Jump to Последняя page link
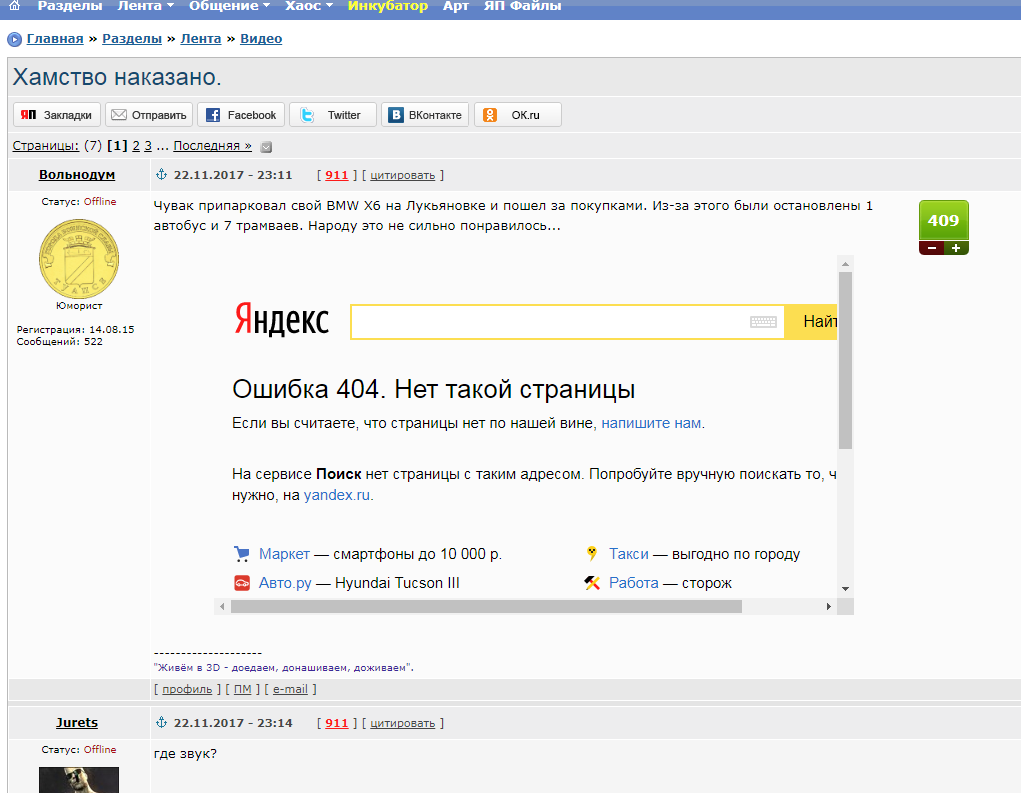Image resolution: width=1021 pixels, height=793 pixels. coord(212,145)
